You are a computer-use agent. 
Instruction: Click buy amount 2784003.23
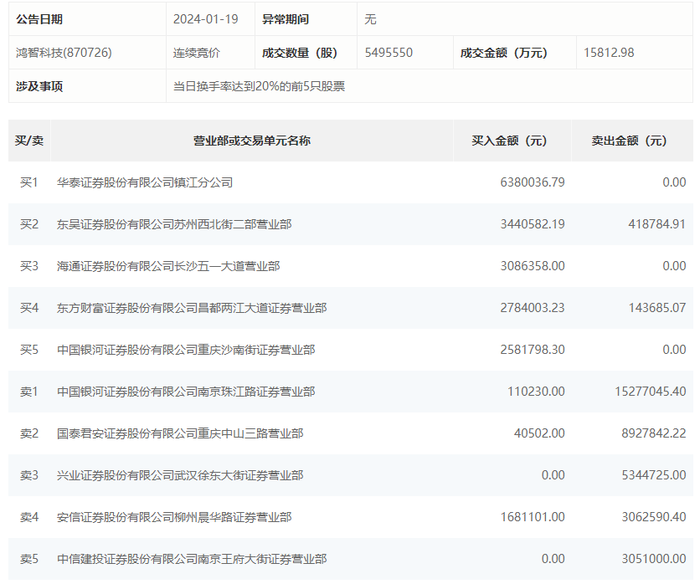[532, 308]
